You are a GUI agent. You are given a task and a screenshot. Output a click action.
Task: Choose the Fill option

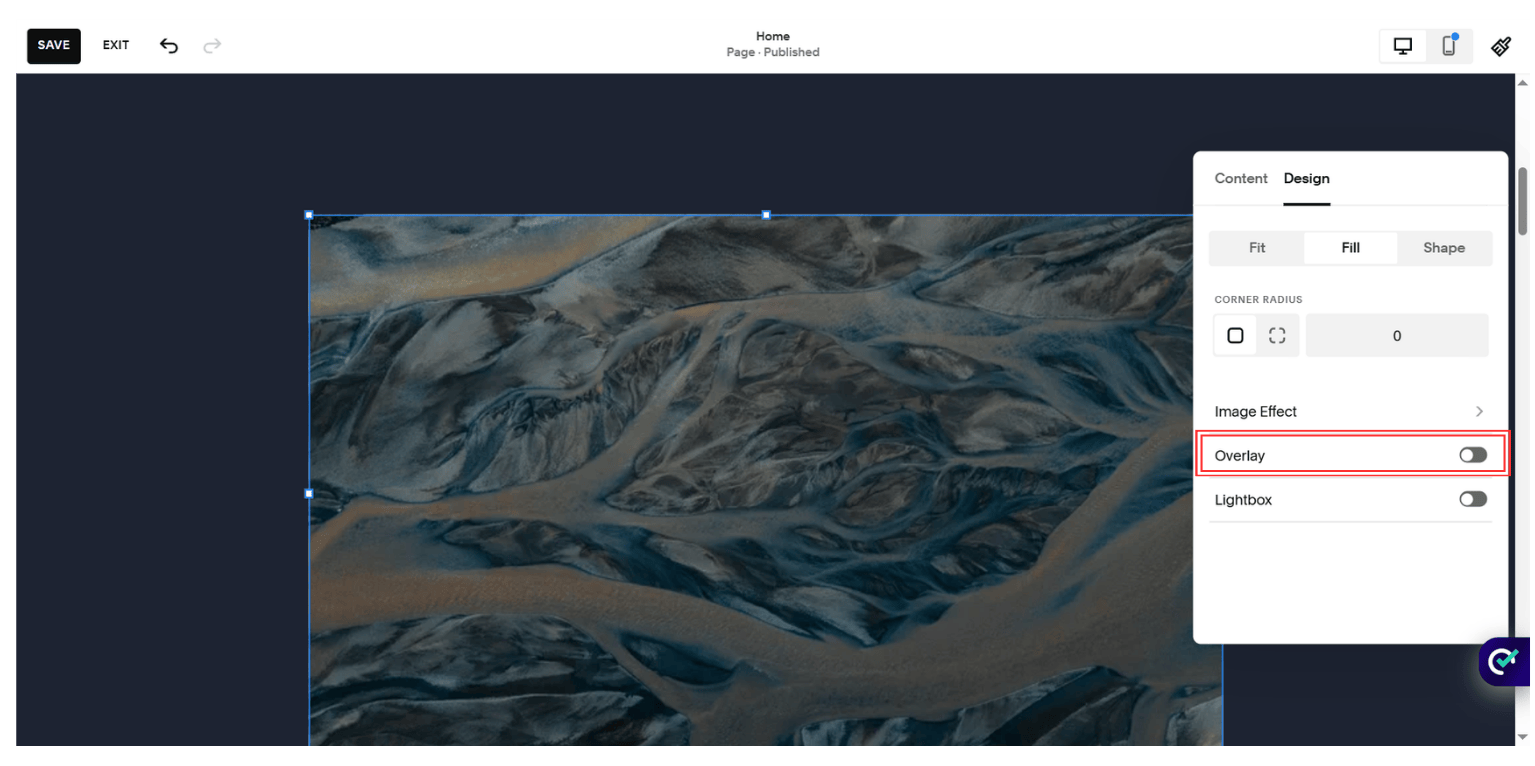click(x=1350, y=248)
